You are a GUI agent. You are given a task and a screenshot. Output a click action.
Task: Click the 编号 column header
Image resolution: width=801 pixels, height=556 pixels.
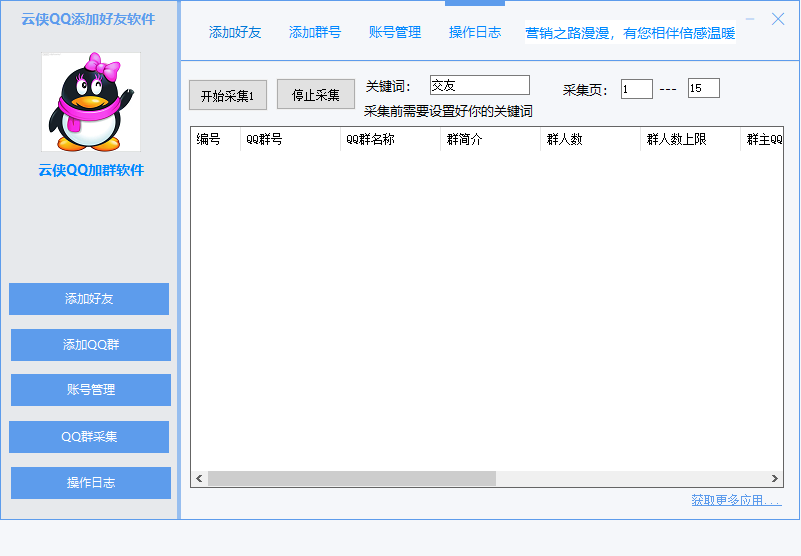tap(216, 139)
